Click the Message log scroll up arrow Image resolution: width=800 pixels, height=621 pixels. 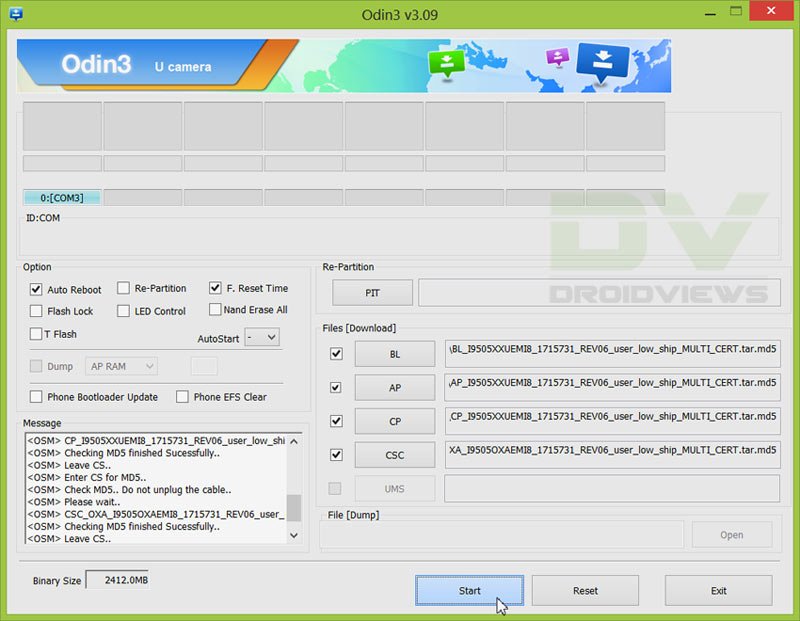(294, 441)
